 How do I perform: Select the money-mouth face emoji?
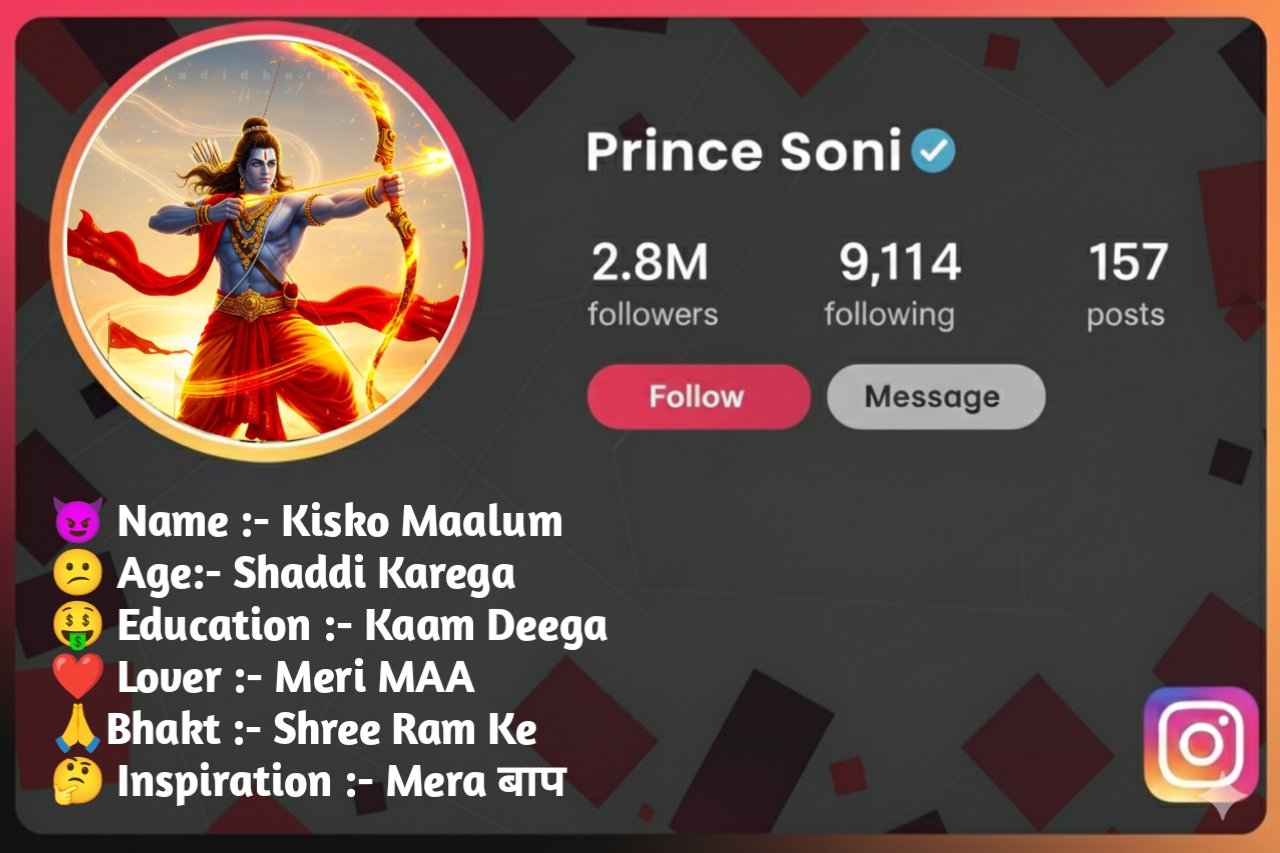pos(79,627)
